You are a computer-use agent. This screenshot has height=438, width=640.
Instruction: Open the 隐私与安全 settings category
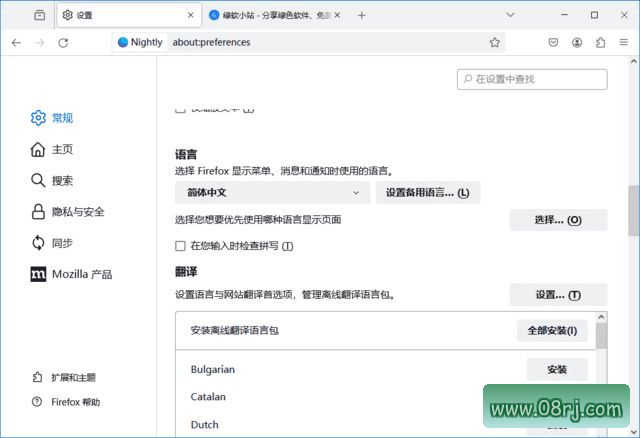click(x=68, y=212)
